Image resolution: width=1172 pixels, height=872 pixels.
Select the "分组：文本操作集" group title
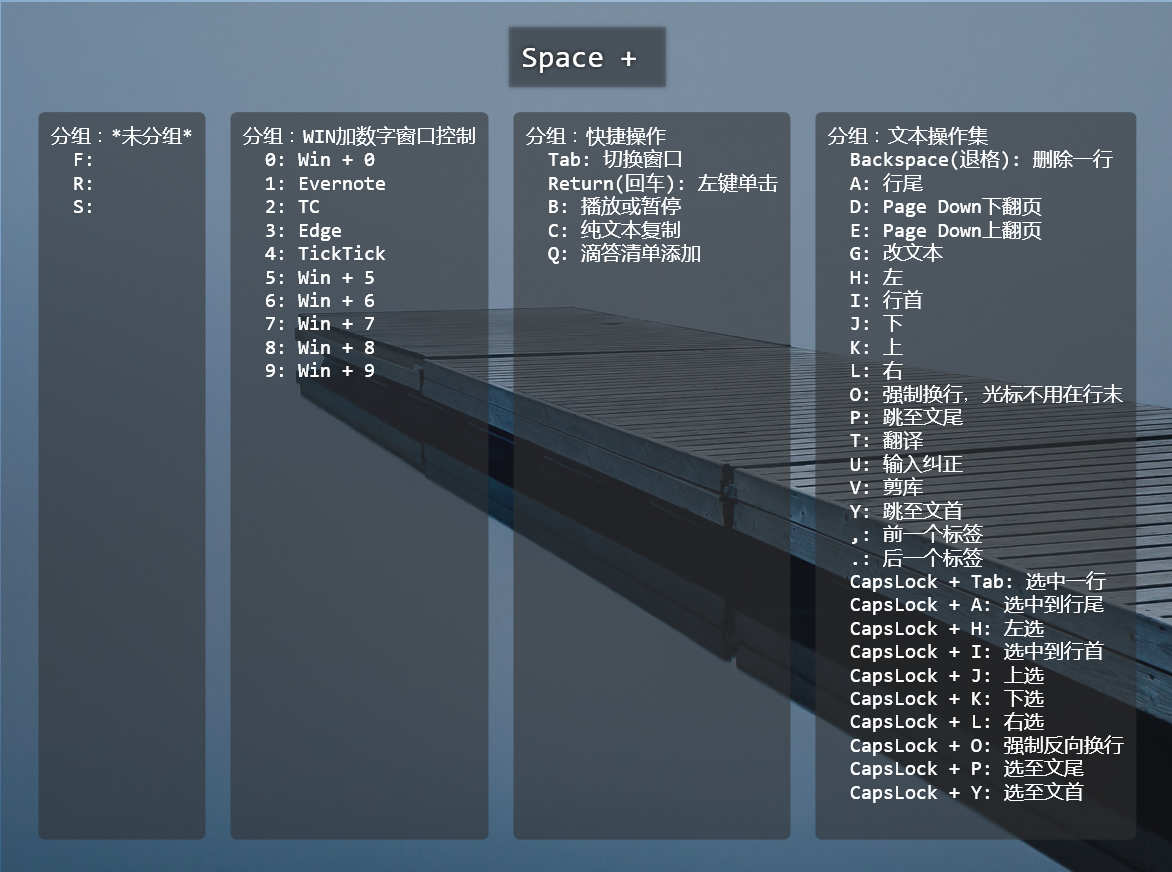coord(907,136)
